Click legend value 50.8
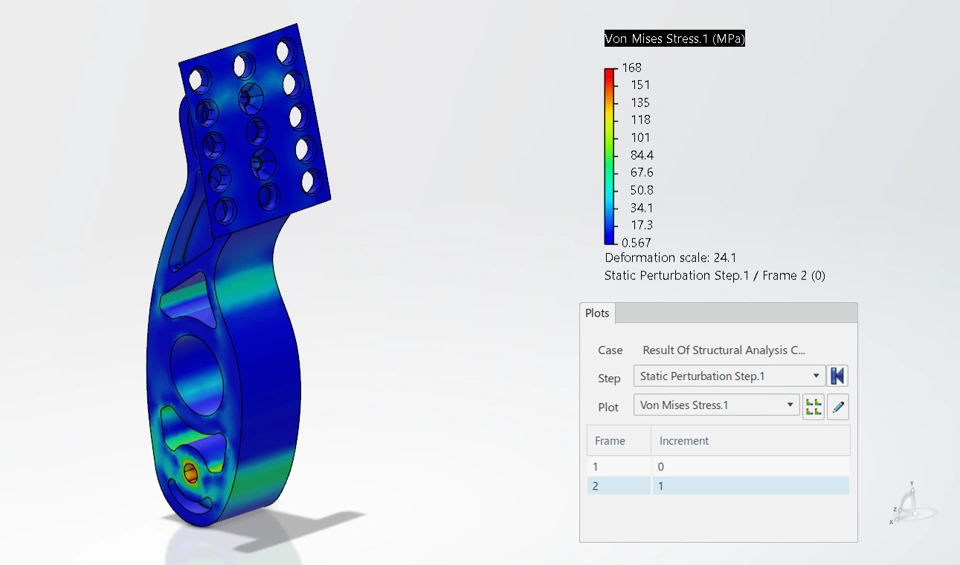Viewport: 960px width, 565px height. pos(642,190)
